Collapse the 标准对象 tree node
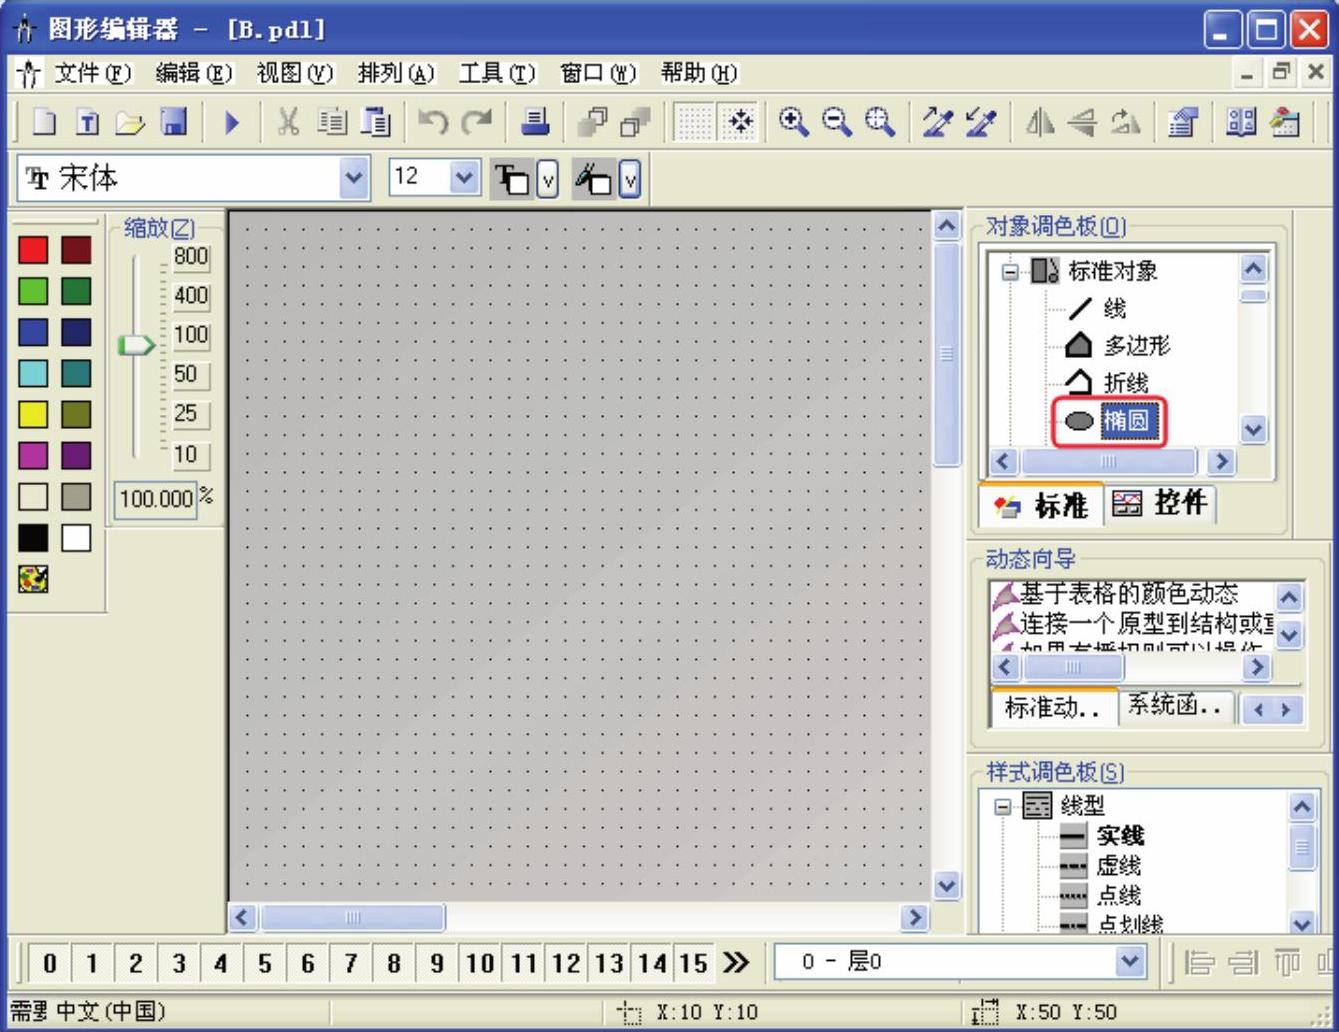Viewport: 1339px width, 1032px height. coord(1011,271)
